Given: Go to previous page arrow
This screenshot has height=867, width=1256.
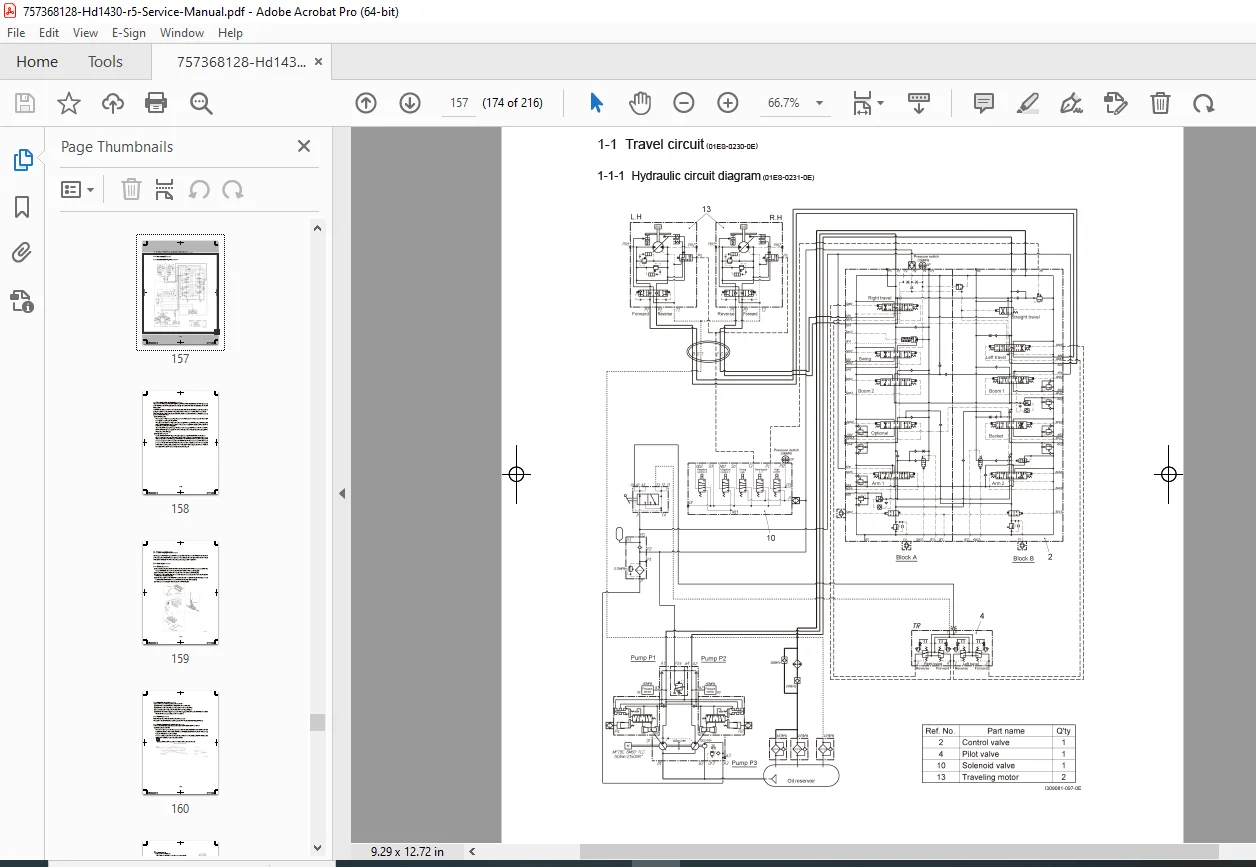Looking at the screenshot, I should coord(366,103).
